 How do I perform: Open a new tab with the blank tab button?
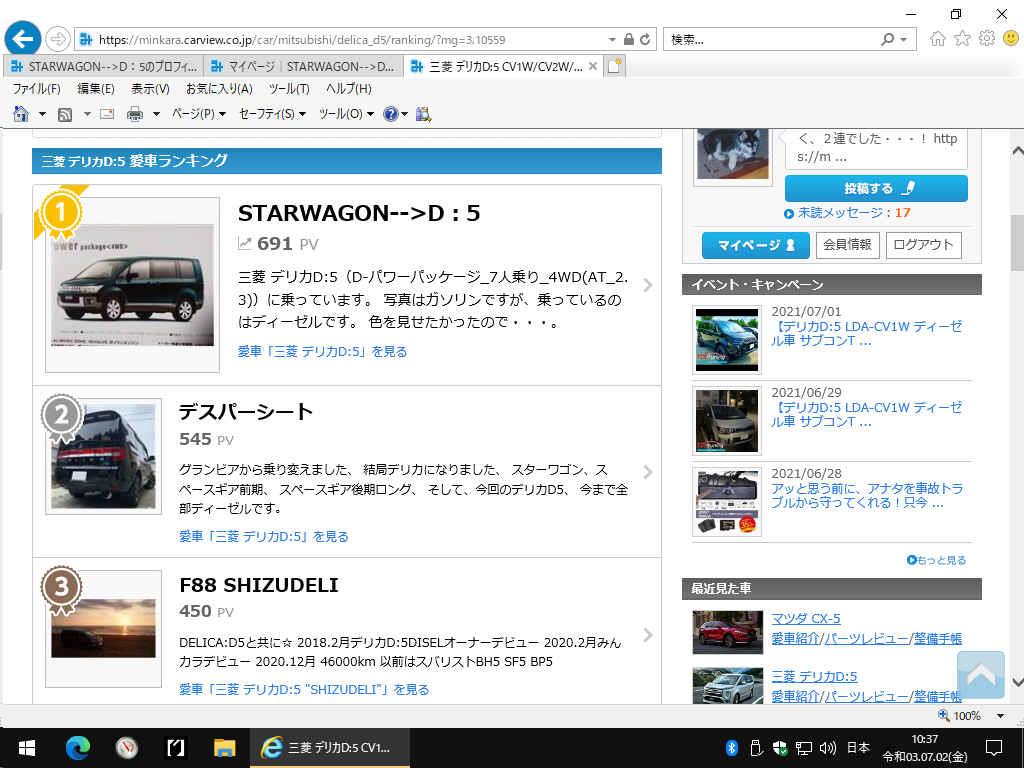pyautogui.click(x=615, y=66)
